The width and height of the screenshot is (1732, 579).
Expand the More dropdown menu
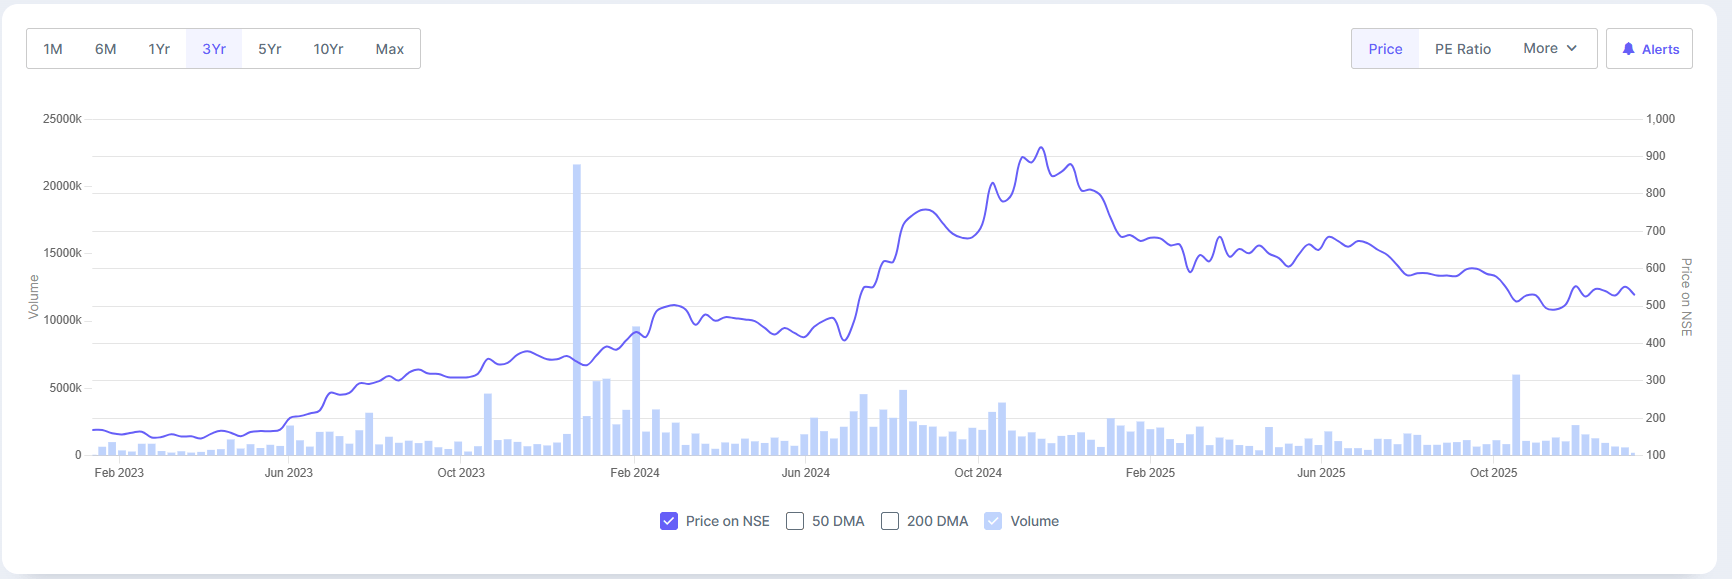click(x=1549, y=49)
